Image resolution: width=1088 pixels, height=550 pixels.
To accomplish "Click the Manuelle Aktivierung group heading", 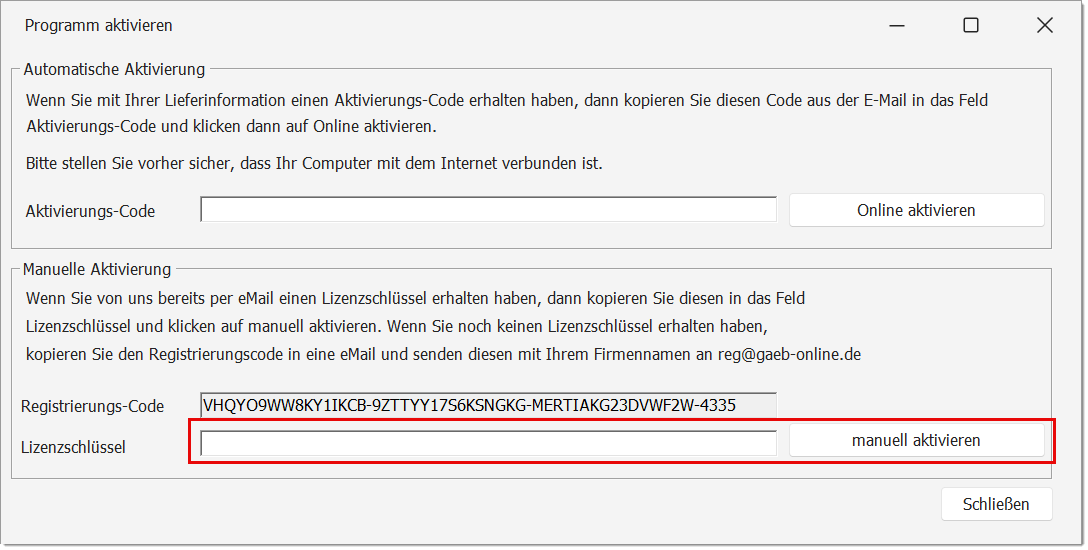I will coord(97,269).
